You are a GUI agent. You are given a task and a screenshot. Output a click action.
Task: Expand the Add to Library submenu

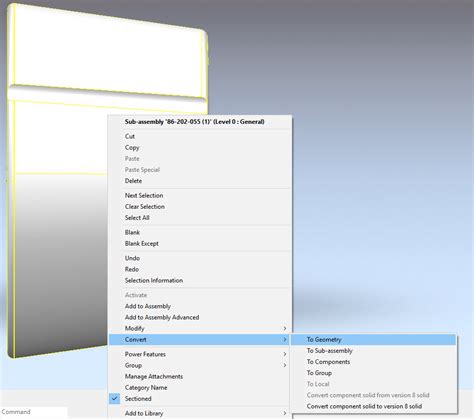[x=200, y=413]
